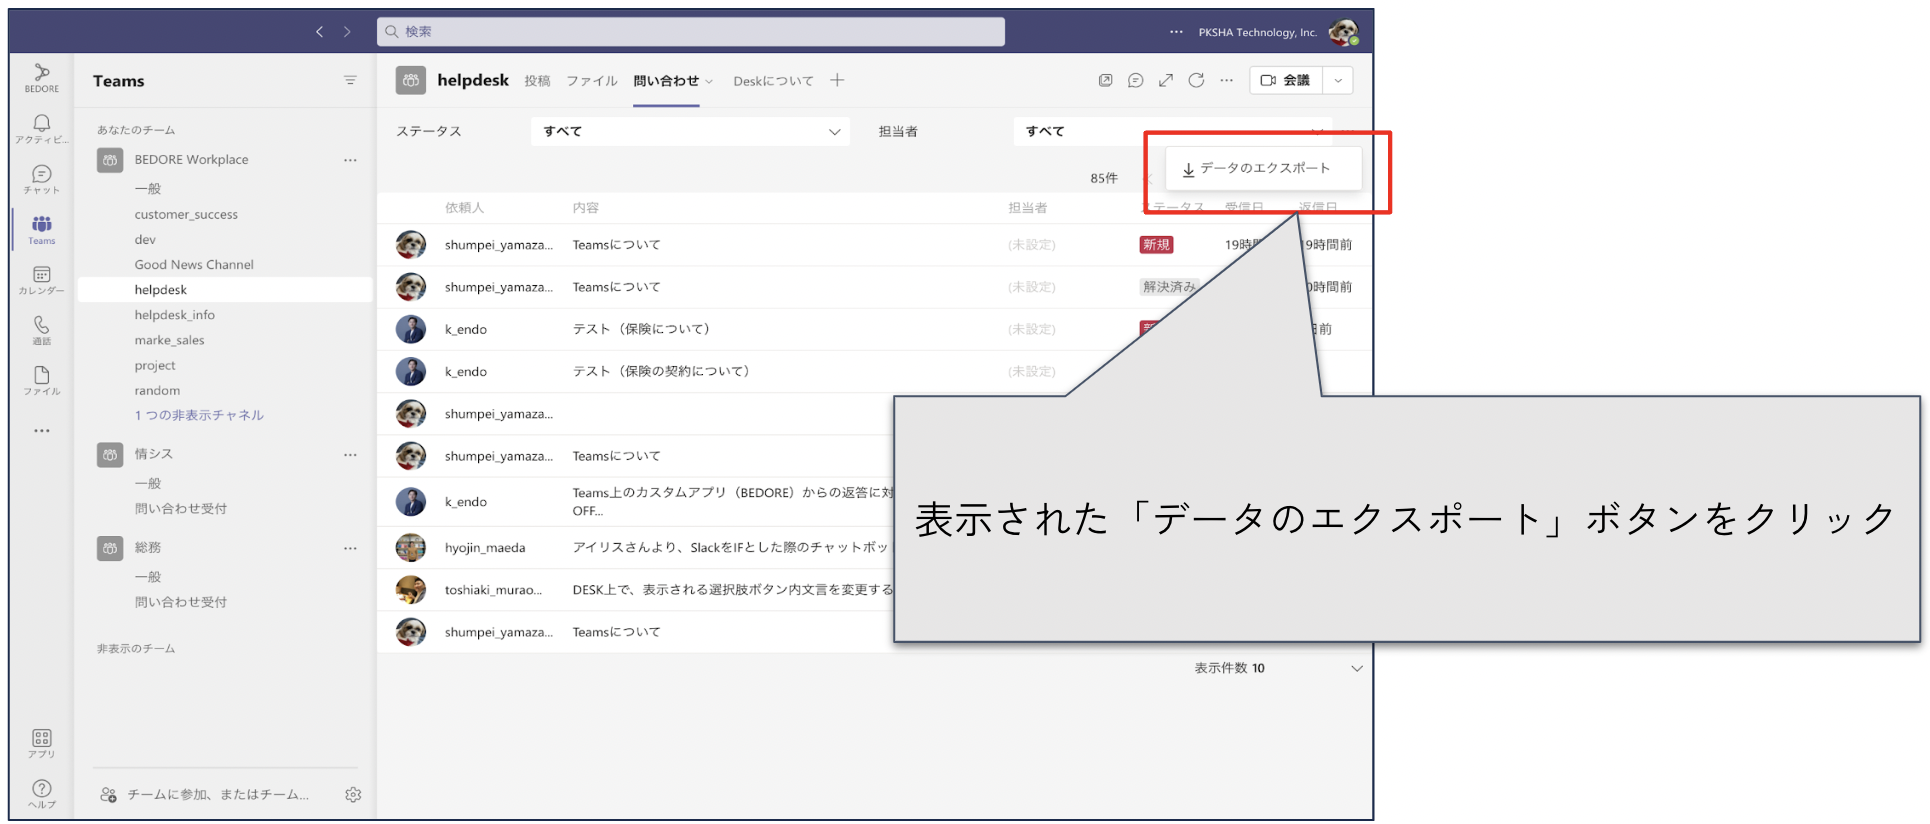This screenshot has width=1930, height=824.
Task: Open the Chat icon in sidebar
Action: pos(41,179)
